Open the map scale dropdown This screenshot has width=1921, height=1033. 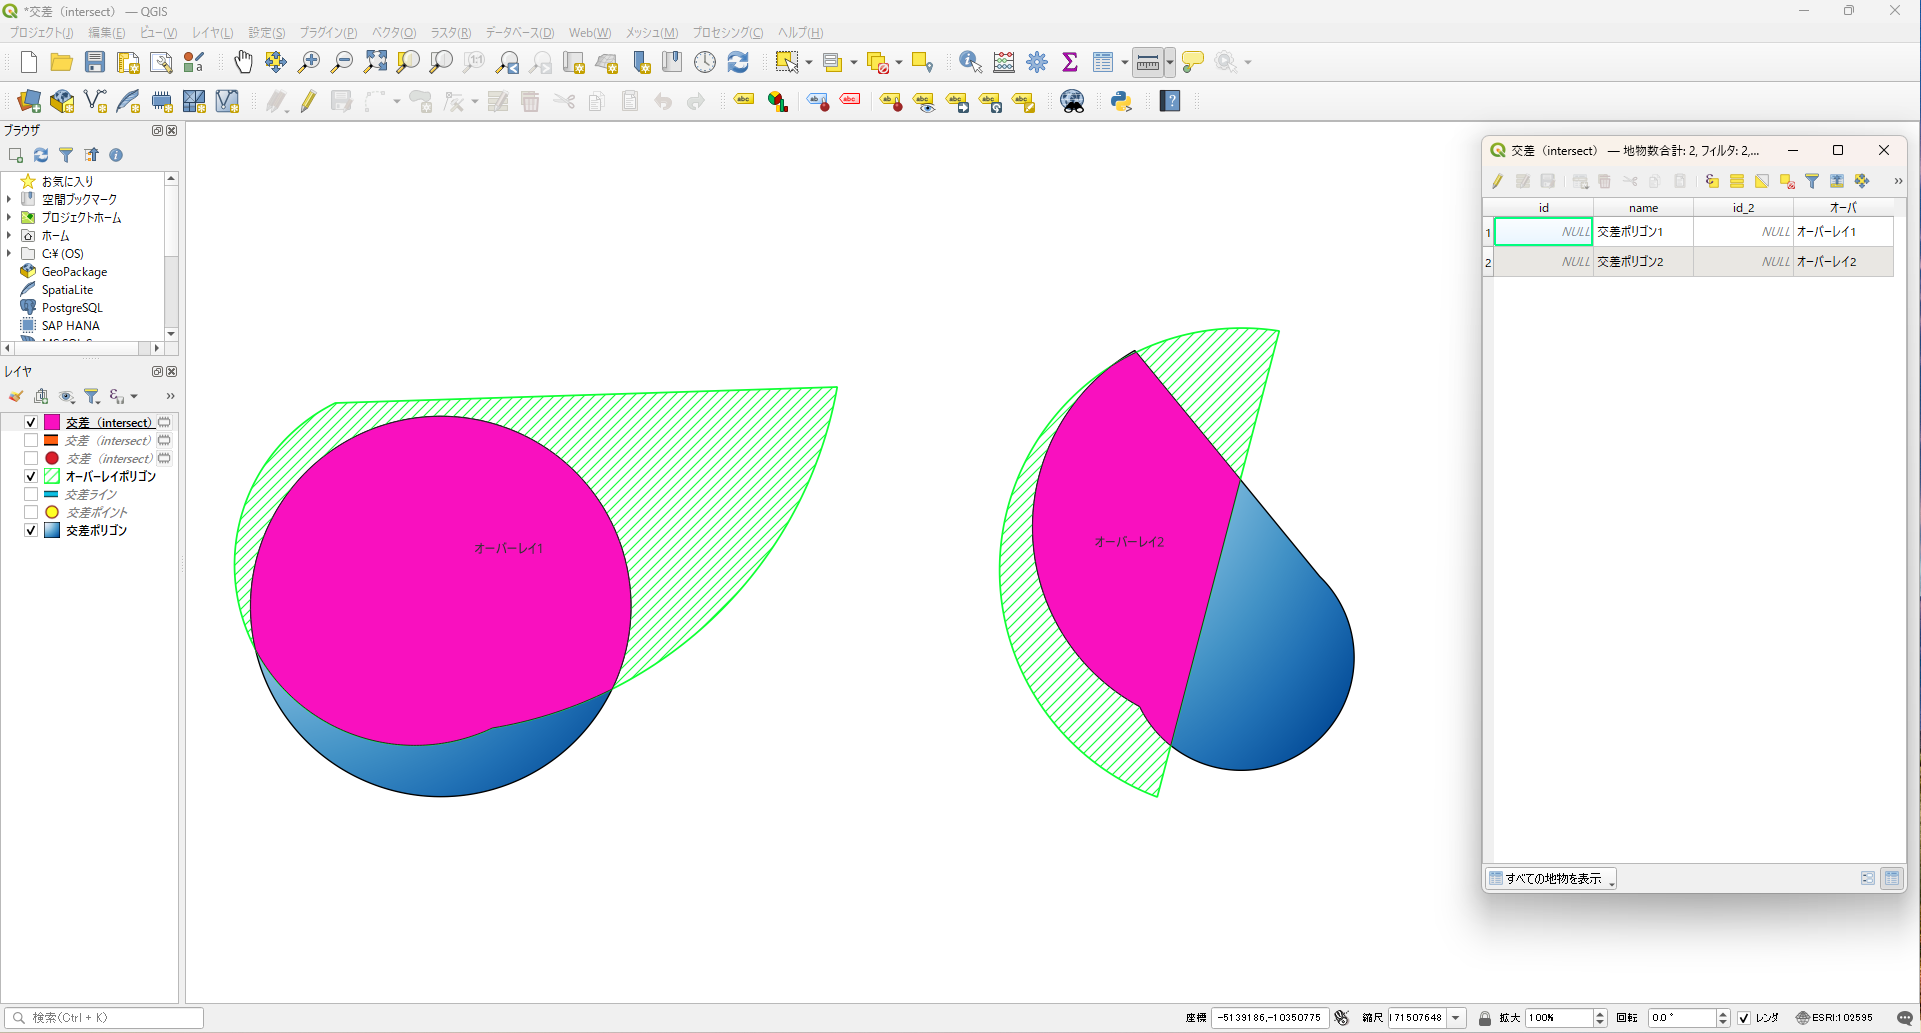pyautogui.click(x=1456, y=1018)
